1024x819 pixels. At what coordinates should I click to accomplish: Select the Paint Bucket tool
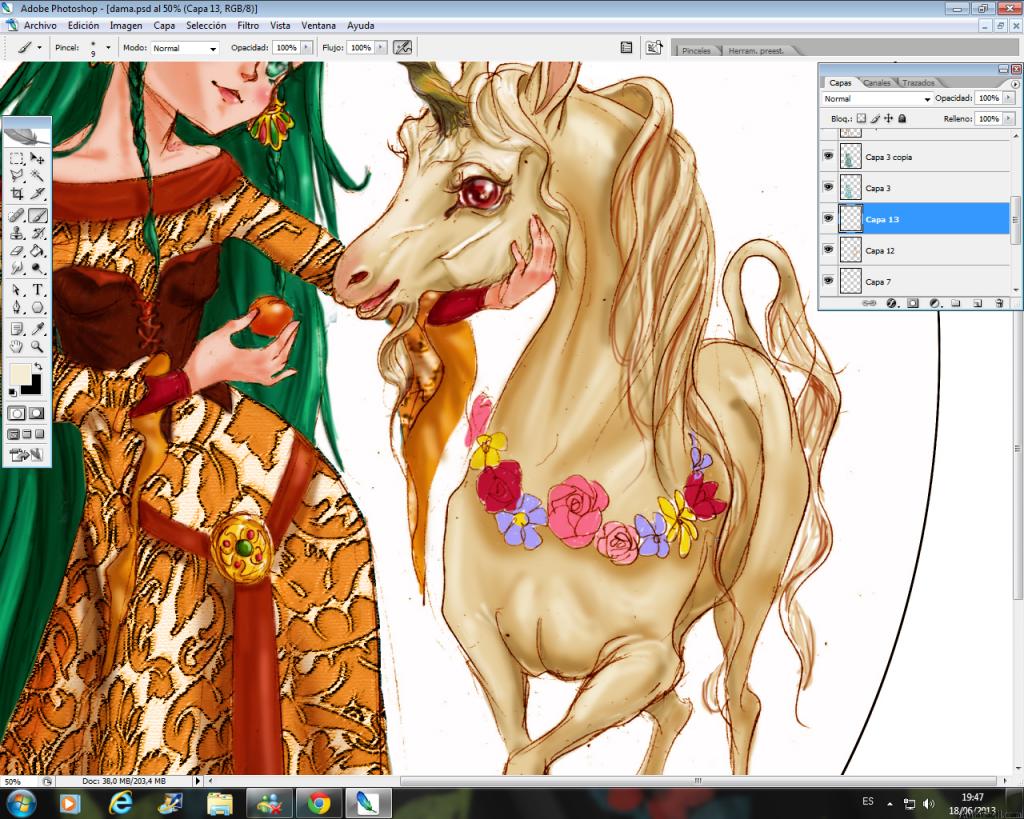37,251
